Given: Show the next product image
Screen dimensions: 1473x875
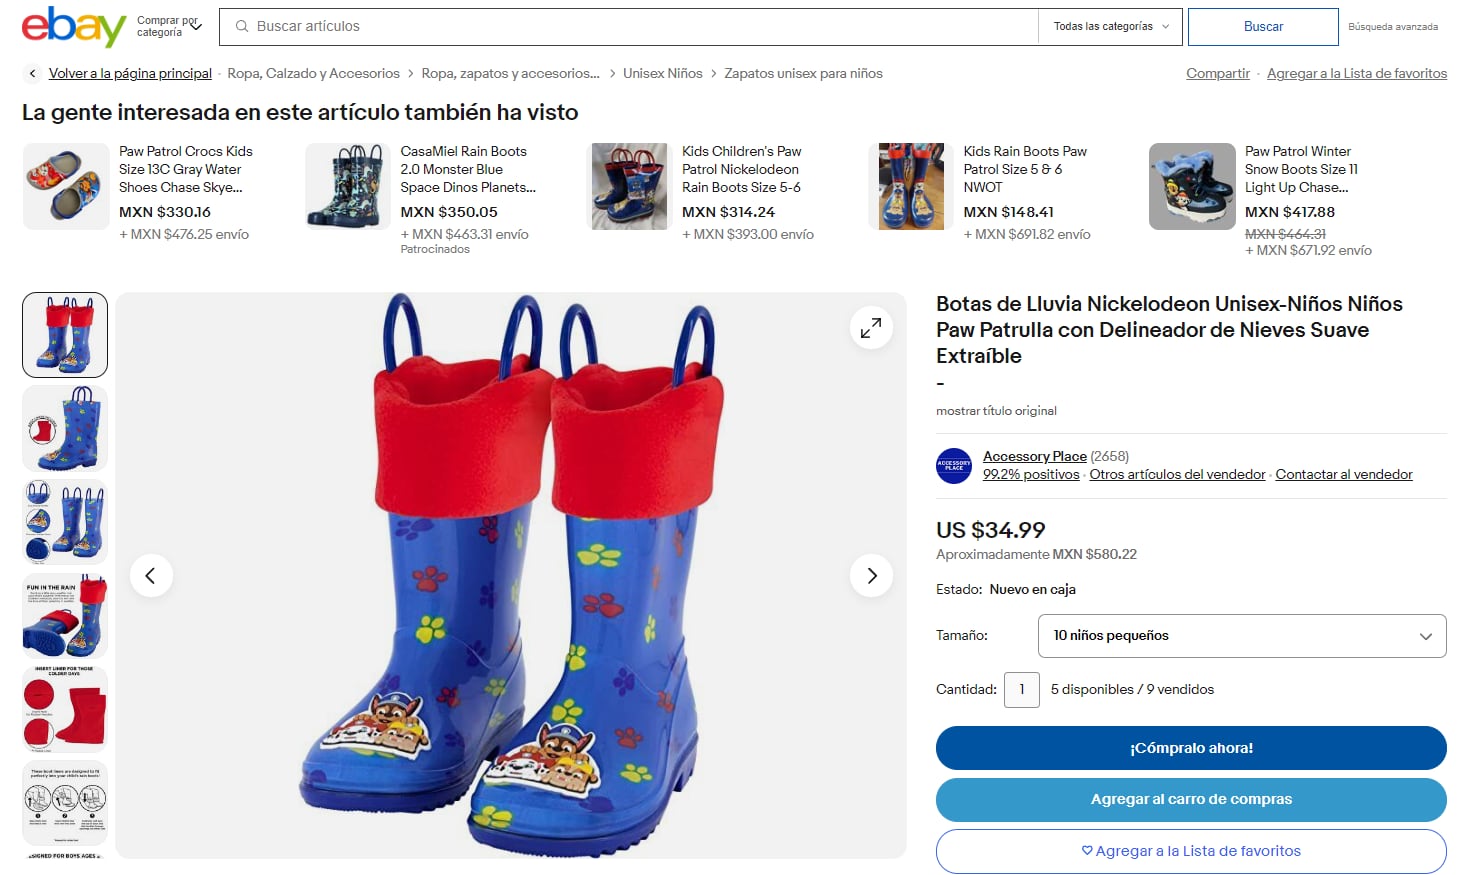Looking at the screenshot, I should click(871, 575).
